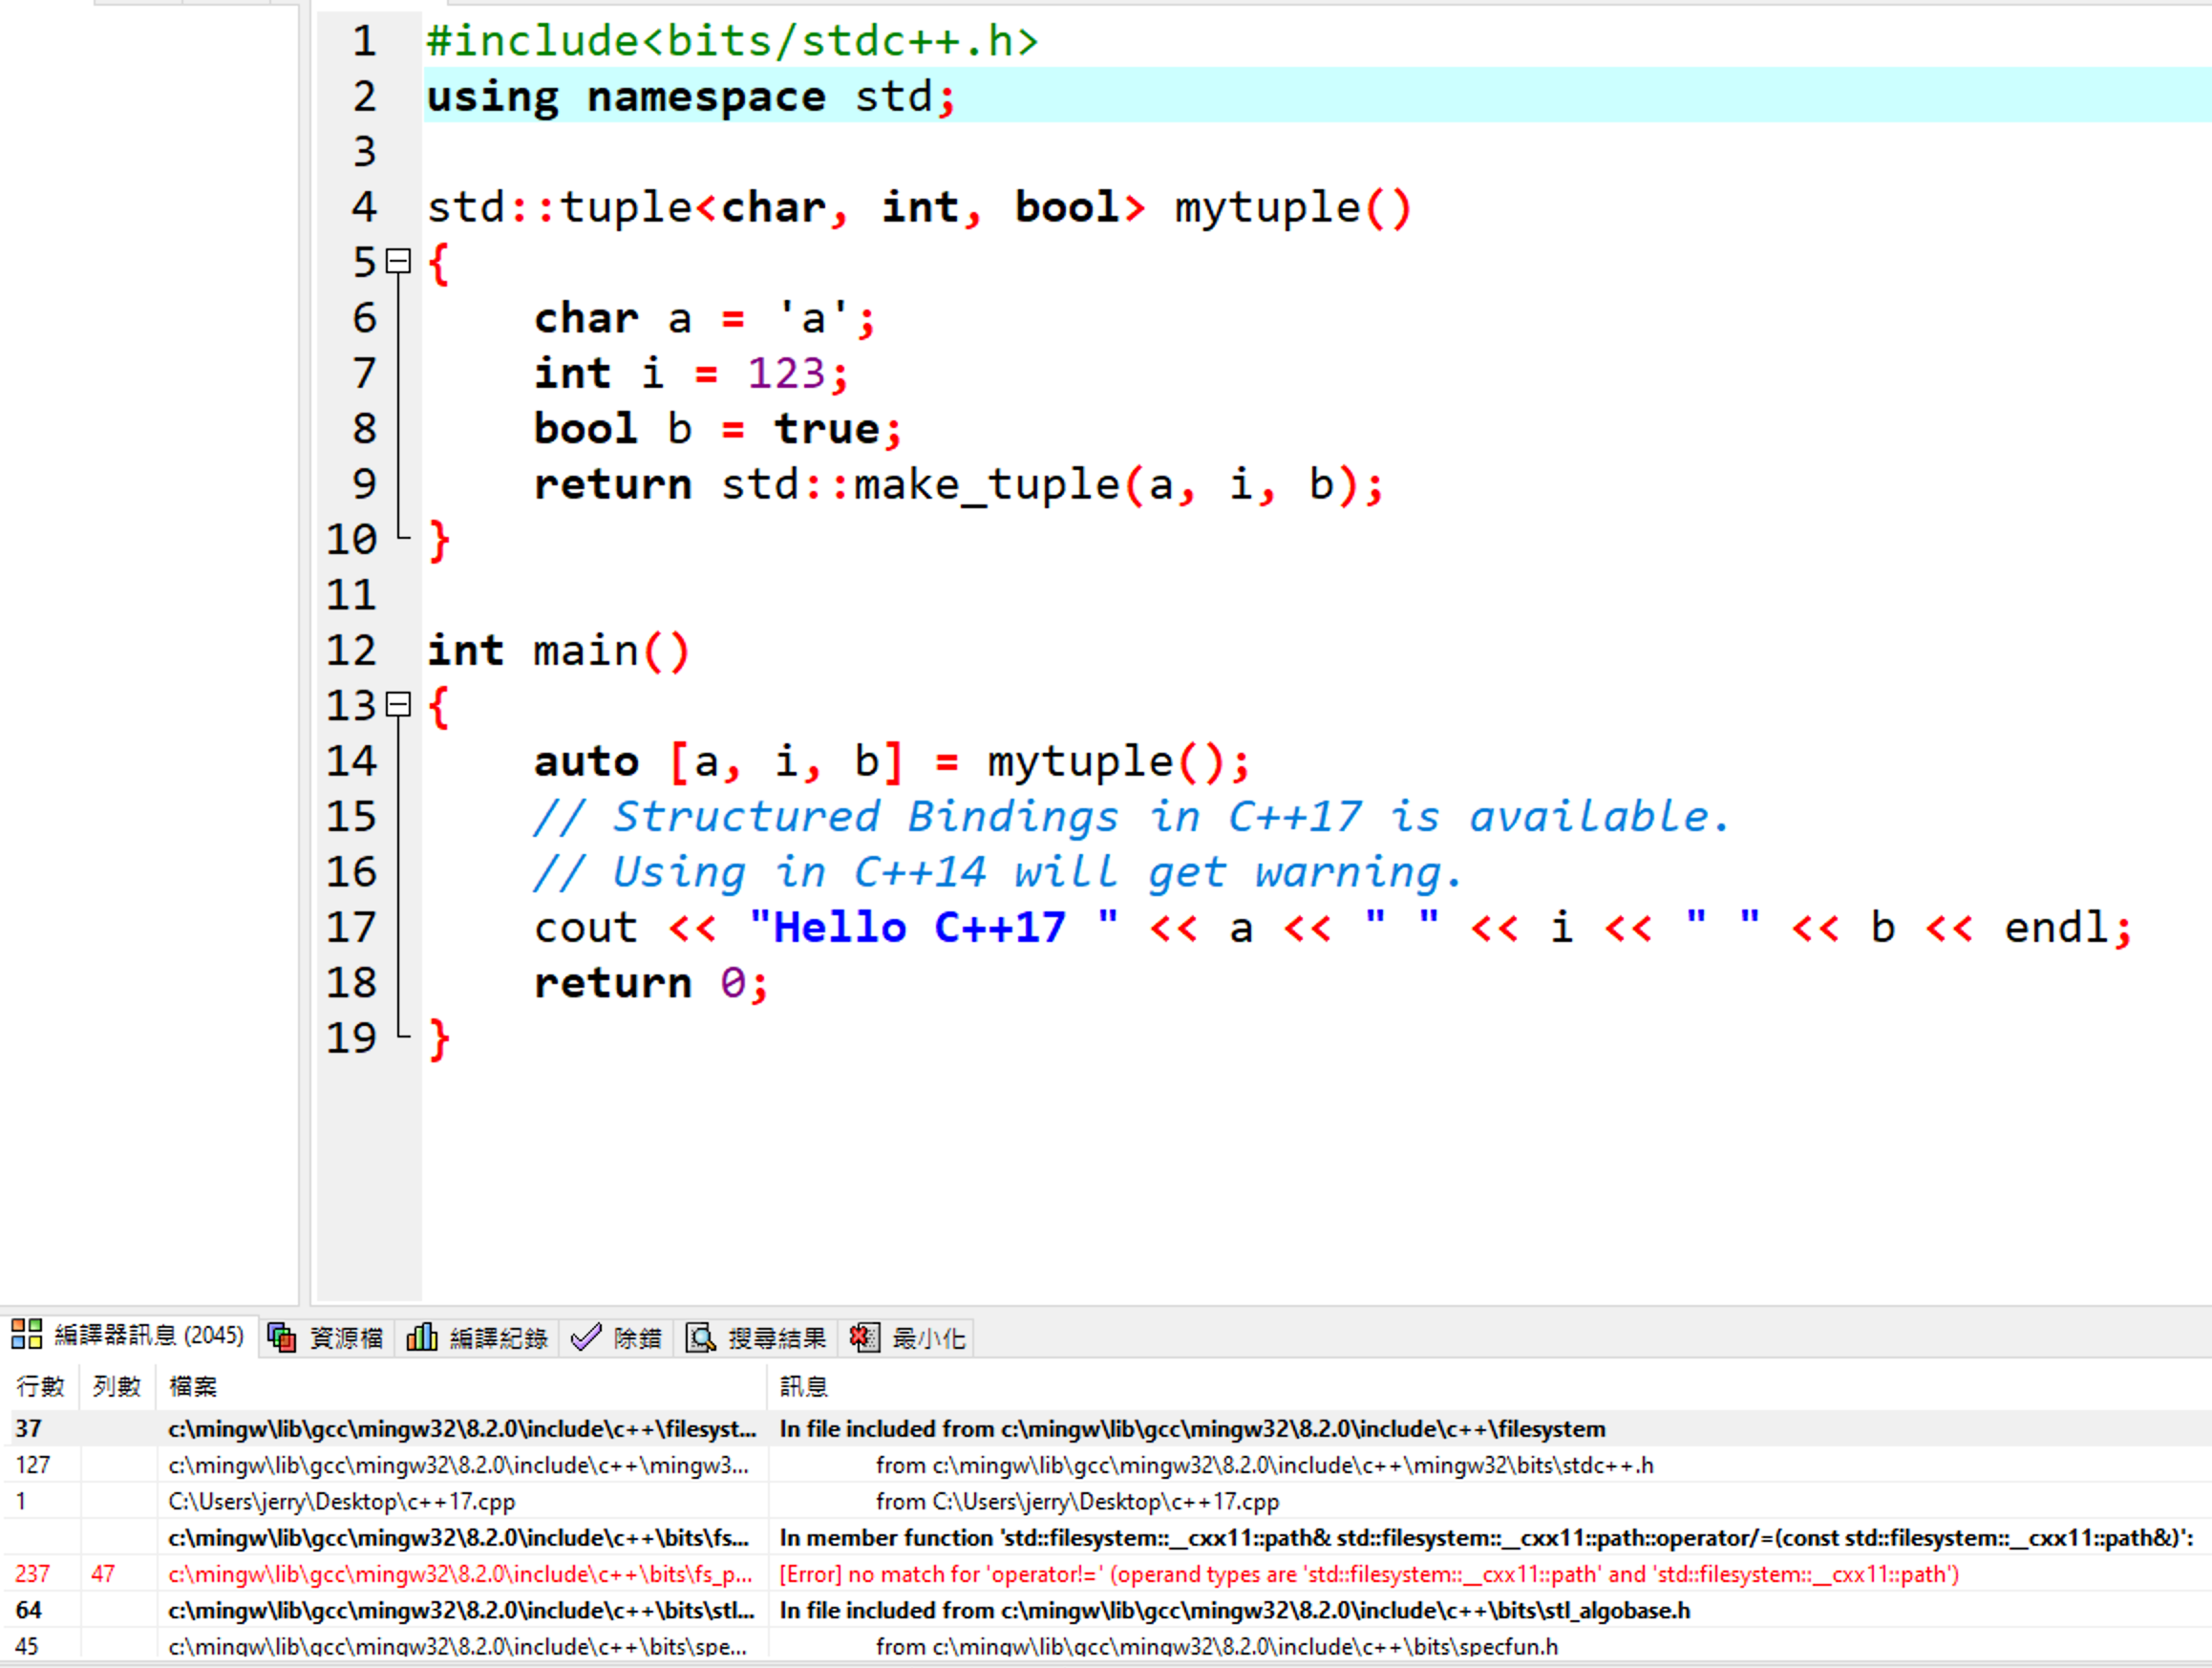
Task: Click the compiler messages grid icon
Action: 27,1335
